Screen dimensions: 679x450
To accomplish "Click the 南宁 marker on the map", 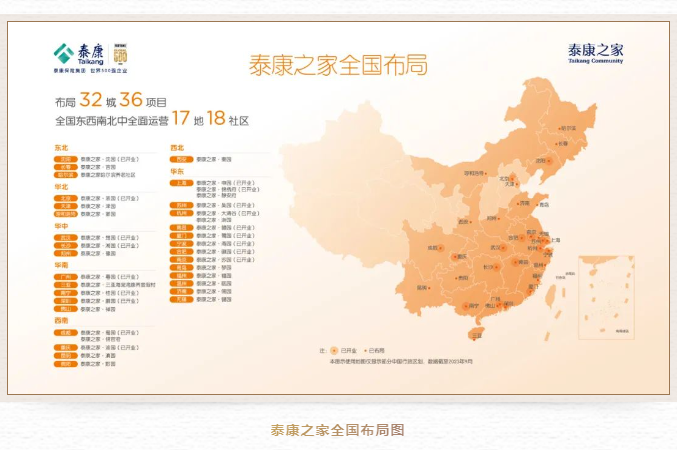I will click(x=466, y=306).
